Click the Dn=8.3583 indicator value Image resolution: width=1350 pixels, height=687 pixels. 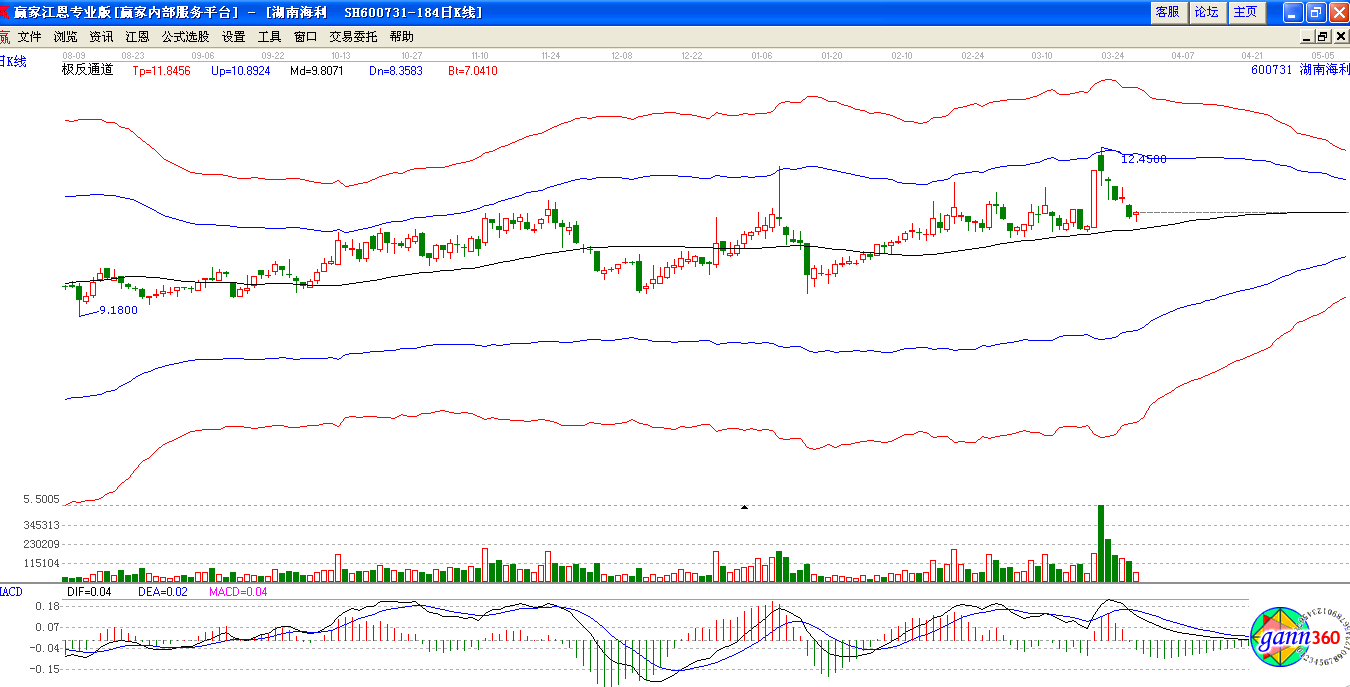pos(395,71)
